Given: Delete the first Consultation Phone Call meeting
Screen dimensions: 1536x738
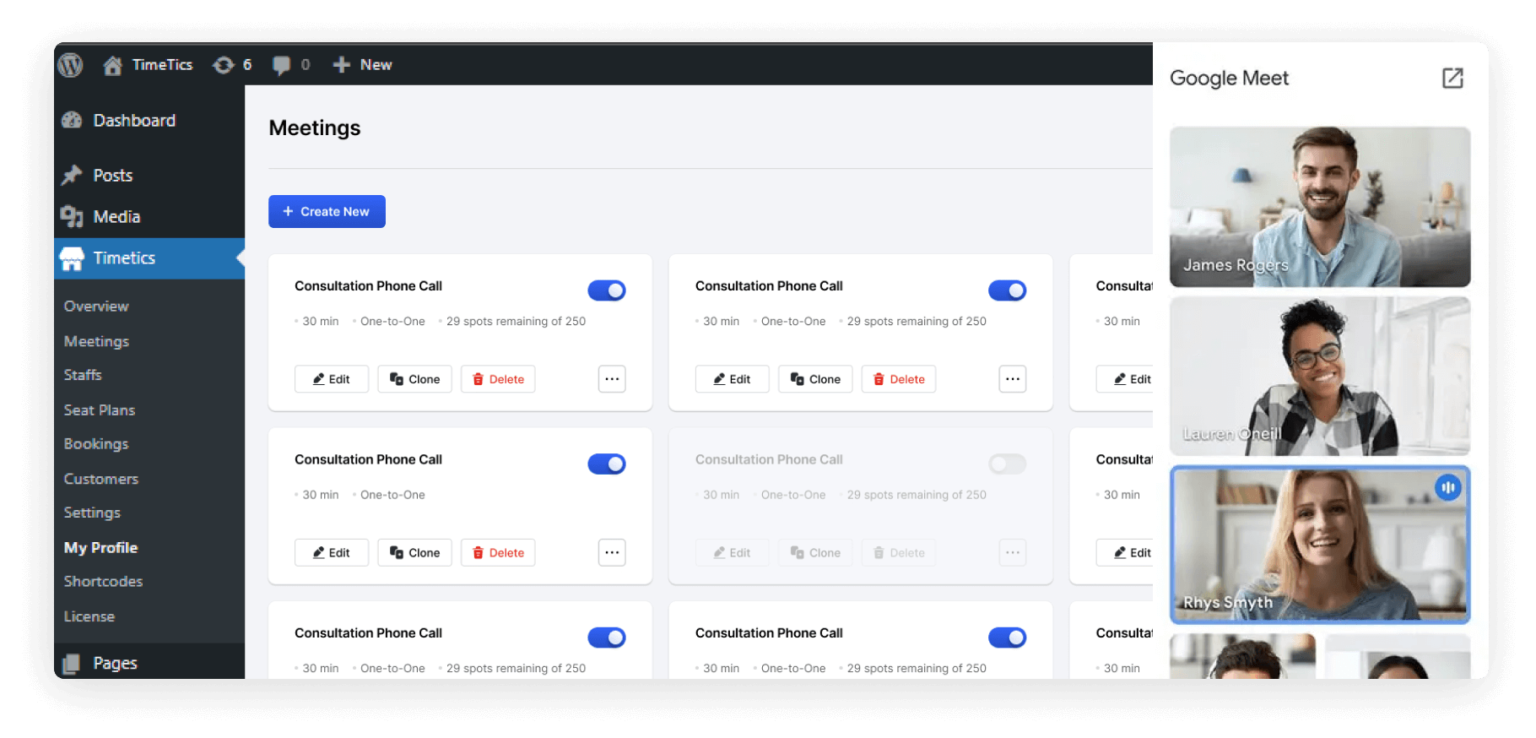Looking at the screenshot, I should click(497, 378).
